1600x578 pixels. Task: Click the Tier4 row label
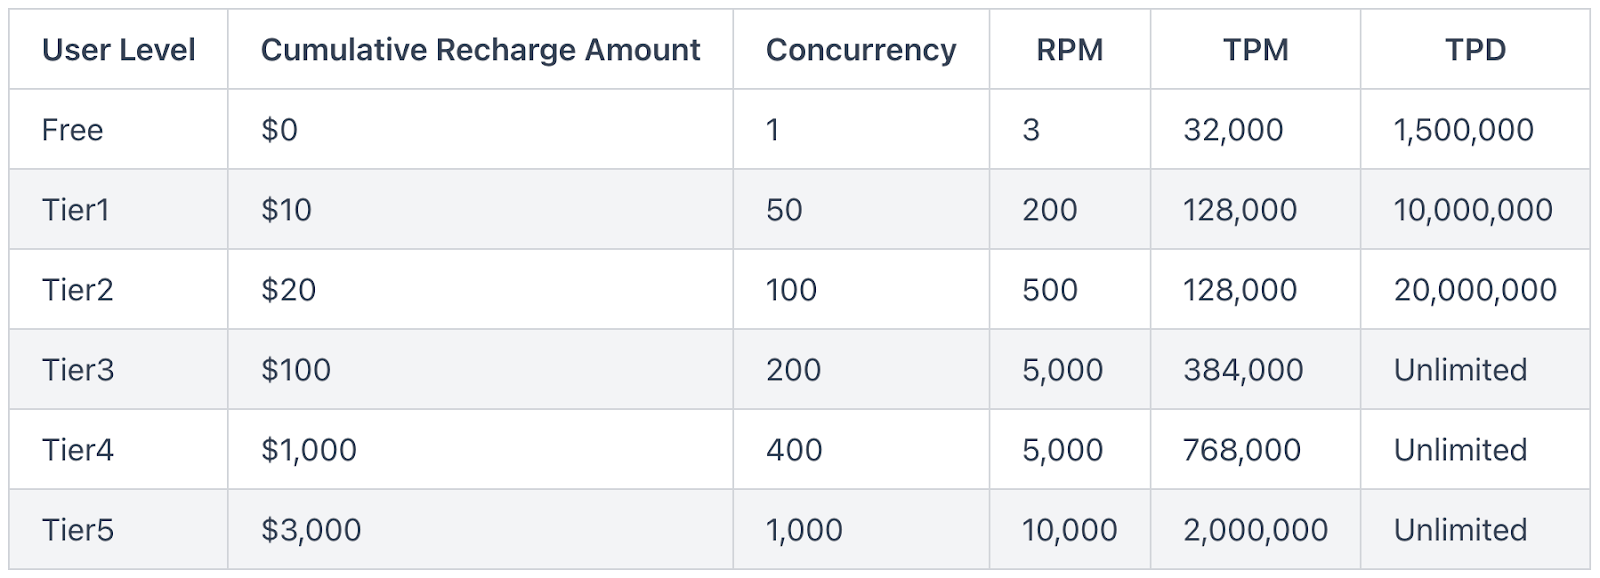(78, 450)
